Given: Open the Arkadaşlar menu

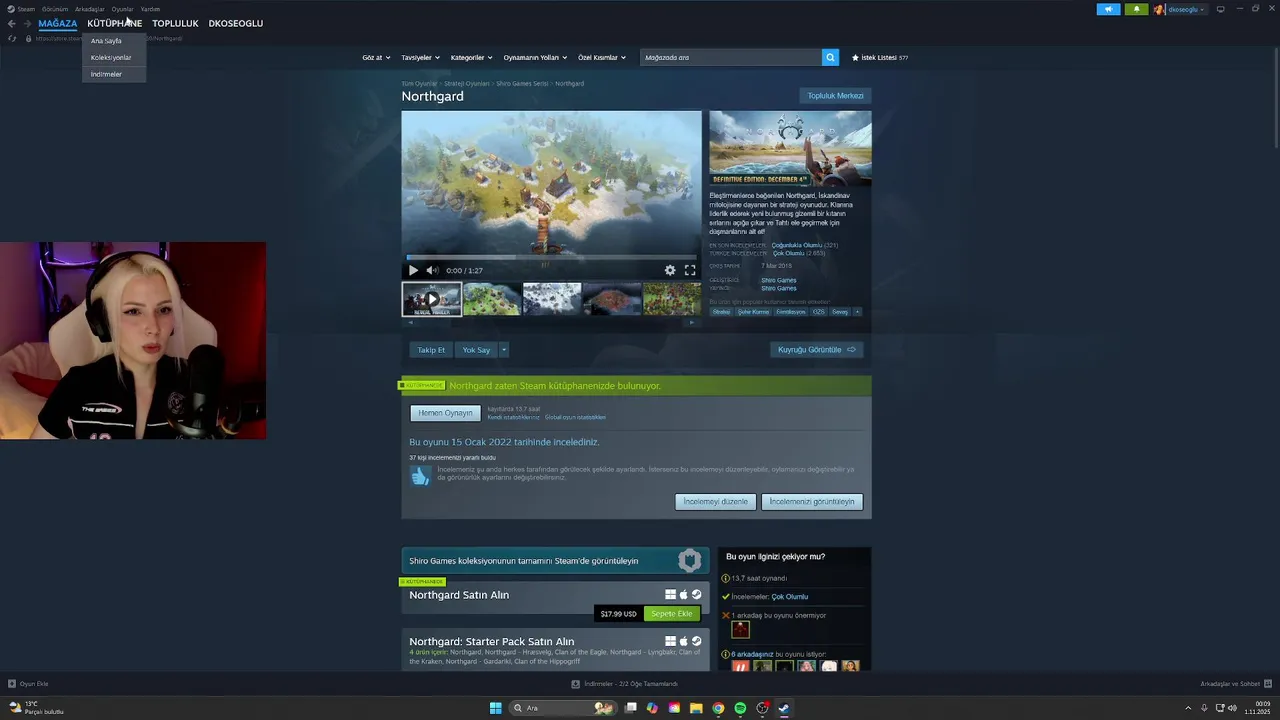Looking at the screenshot, I should (90, 9).
